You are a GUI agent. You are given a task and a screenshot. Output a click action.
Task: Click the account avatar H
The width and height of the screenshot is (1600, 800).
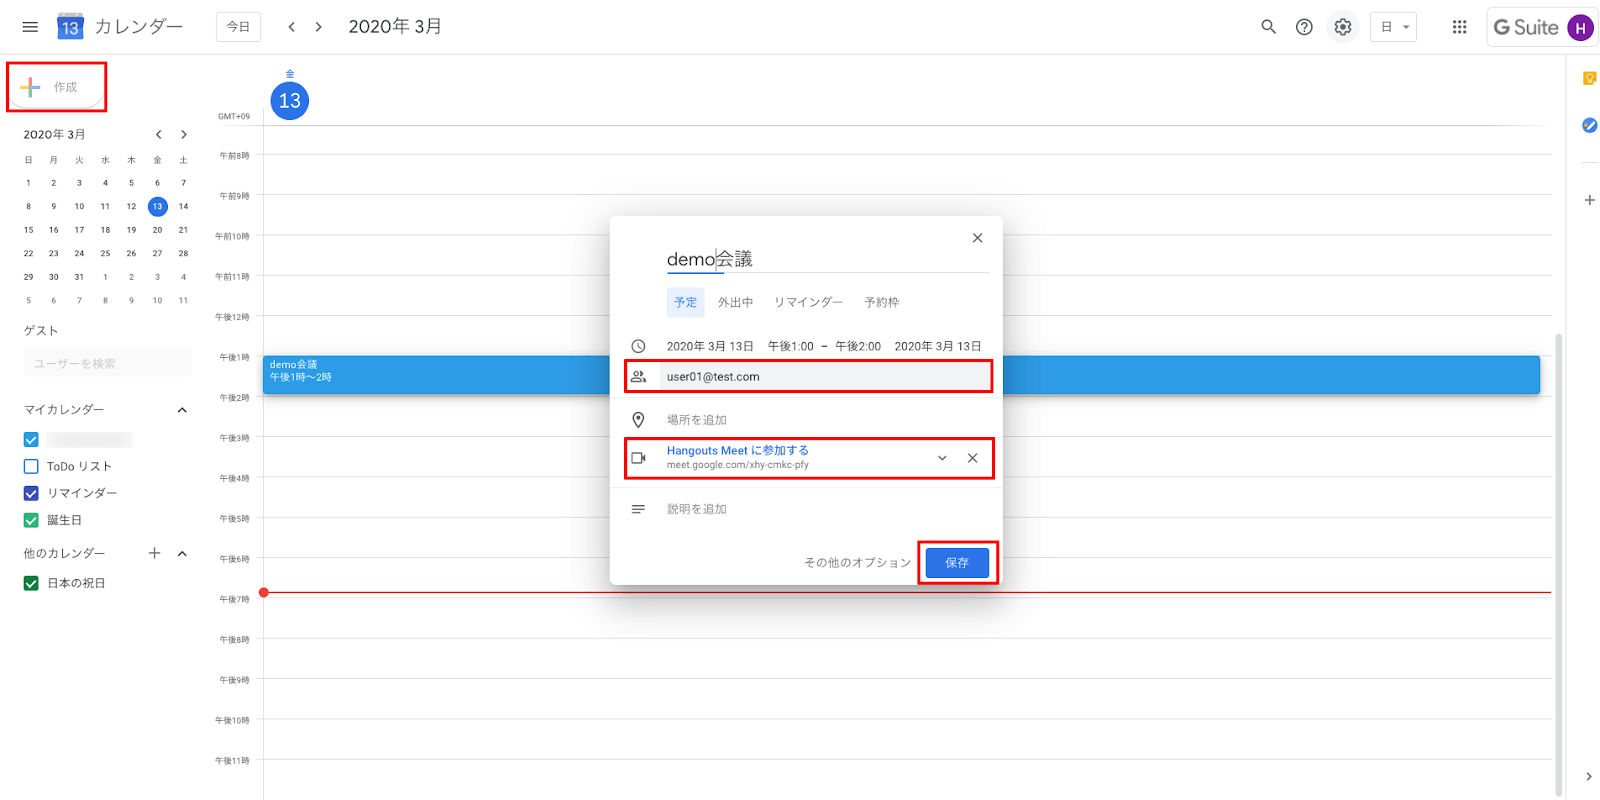pos(1580,28)
